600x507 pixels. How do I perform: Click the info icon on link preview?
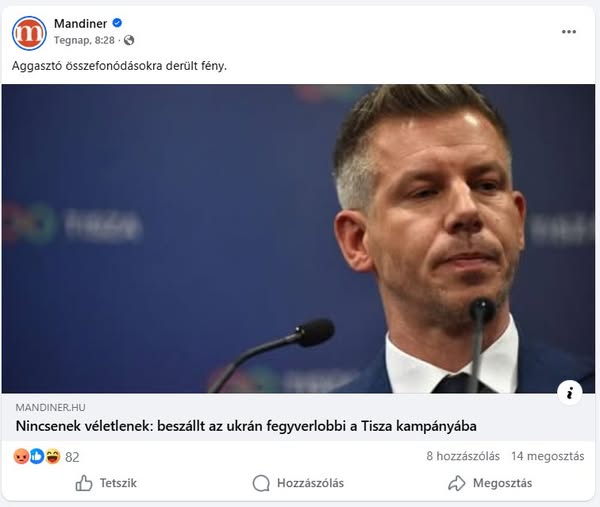(x=570, y=393)
